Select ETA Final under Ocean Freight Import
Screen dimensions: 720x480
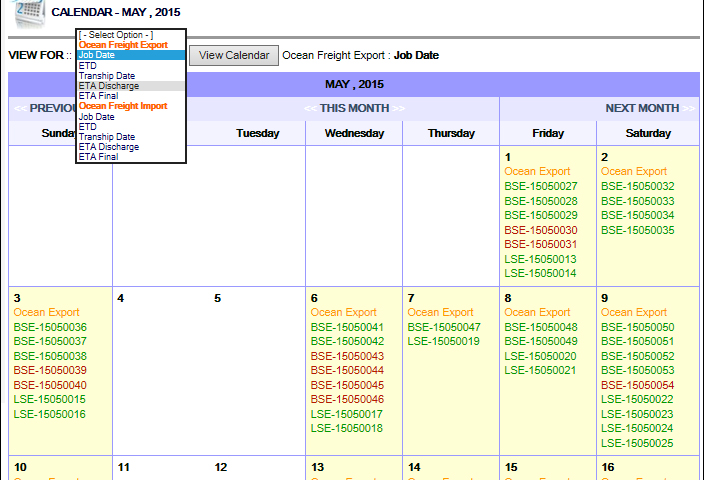131,157
